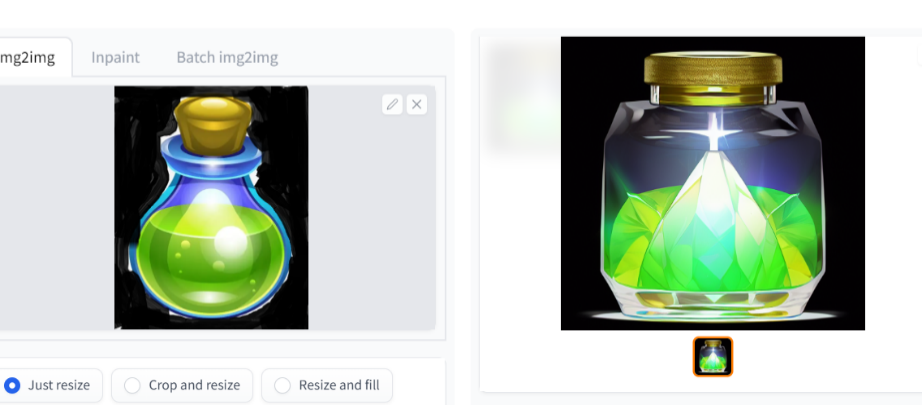Click the gold lid of the generated jar

coord(713,69)
